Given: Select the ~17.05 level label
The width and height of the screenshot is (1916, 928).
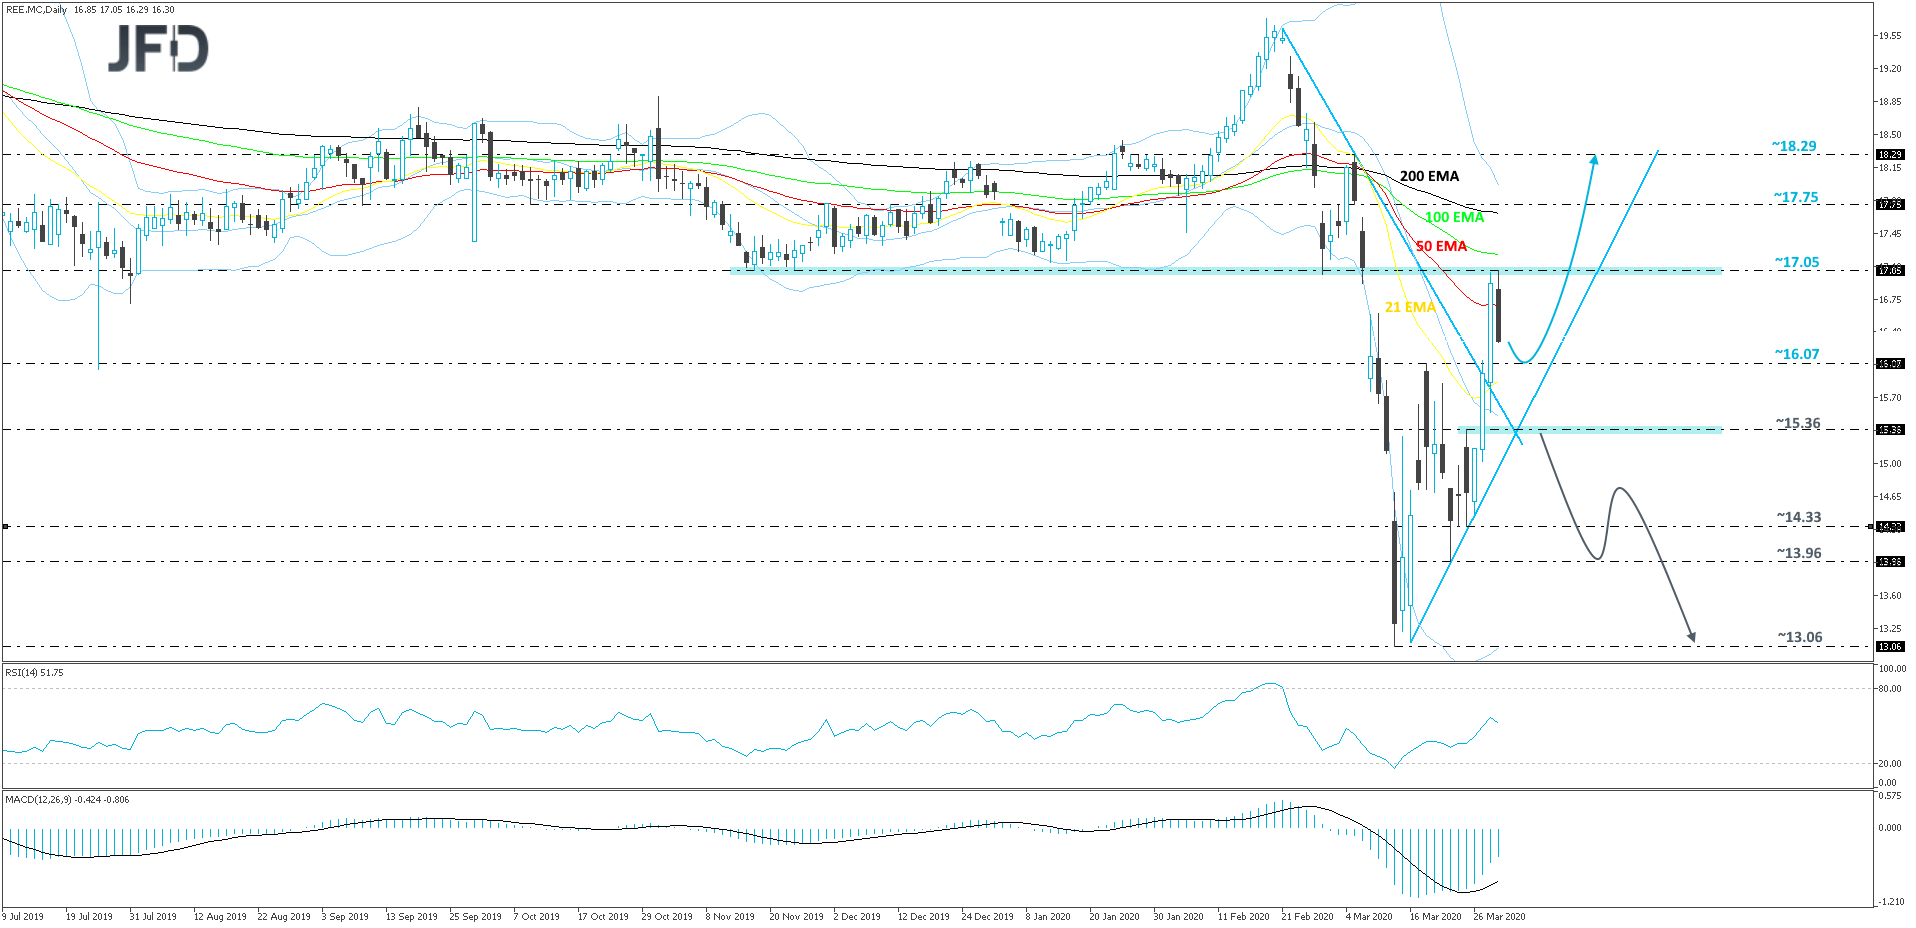Looking at the screenshot, I should pyautogui.click(x=1796, y=262).
